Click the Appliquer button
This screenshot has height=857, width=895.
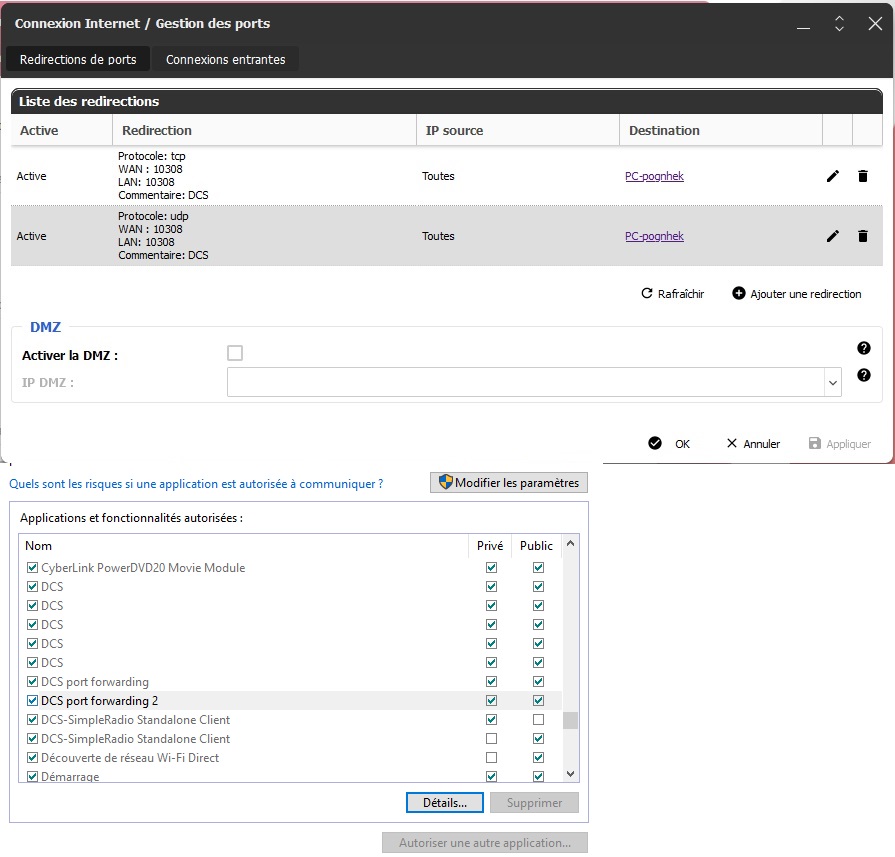(x=840, y=444)
